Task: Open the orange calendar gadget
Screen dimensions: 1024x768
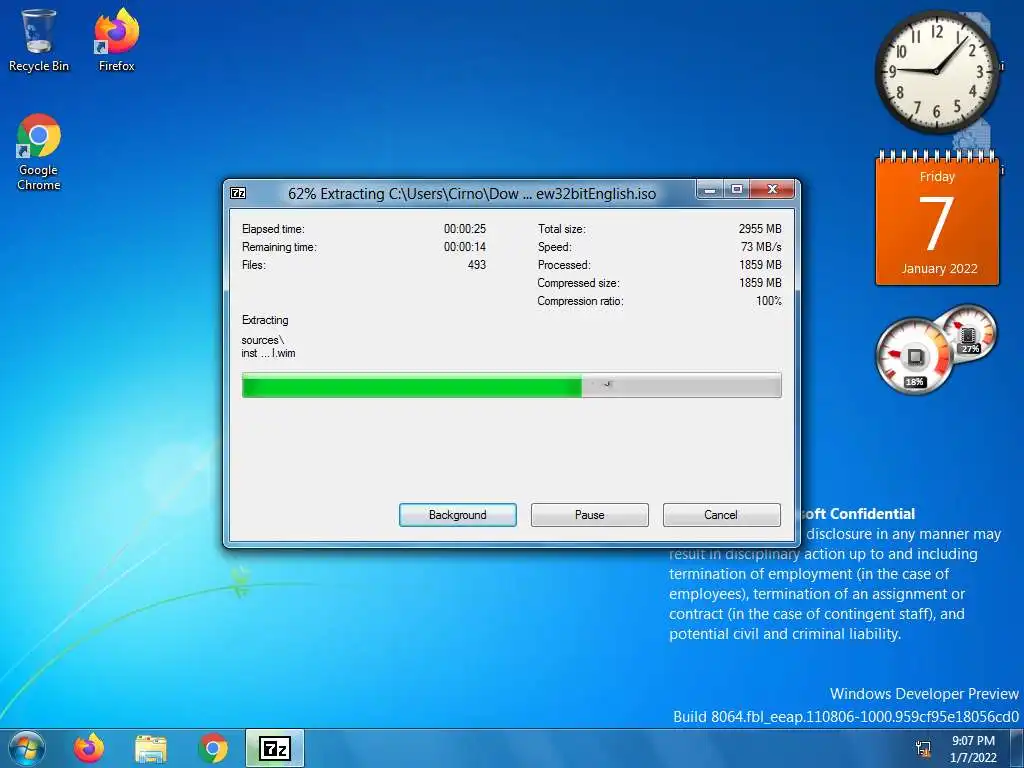Action: coord(937,218)
